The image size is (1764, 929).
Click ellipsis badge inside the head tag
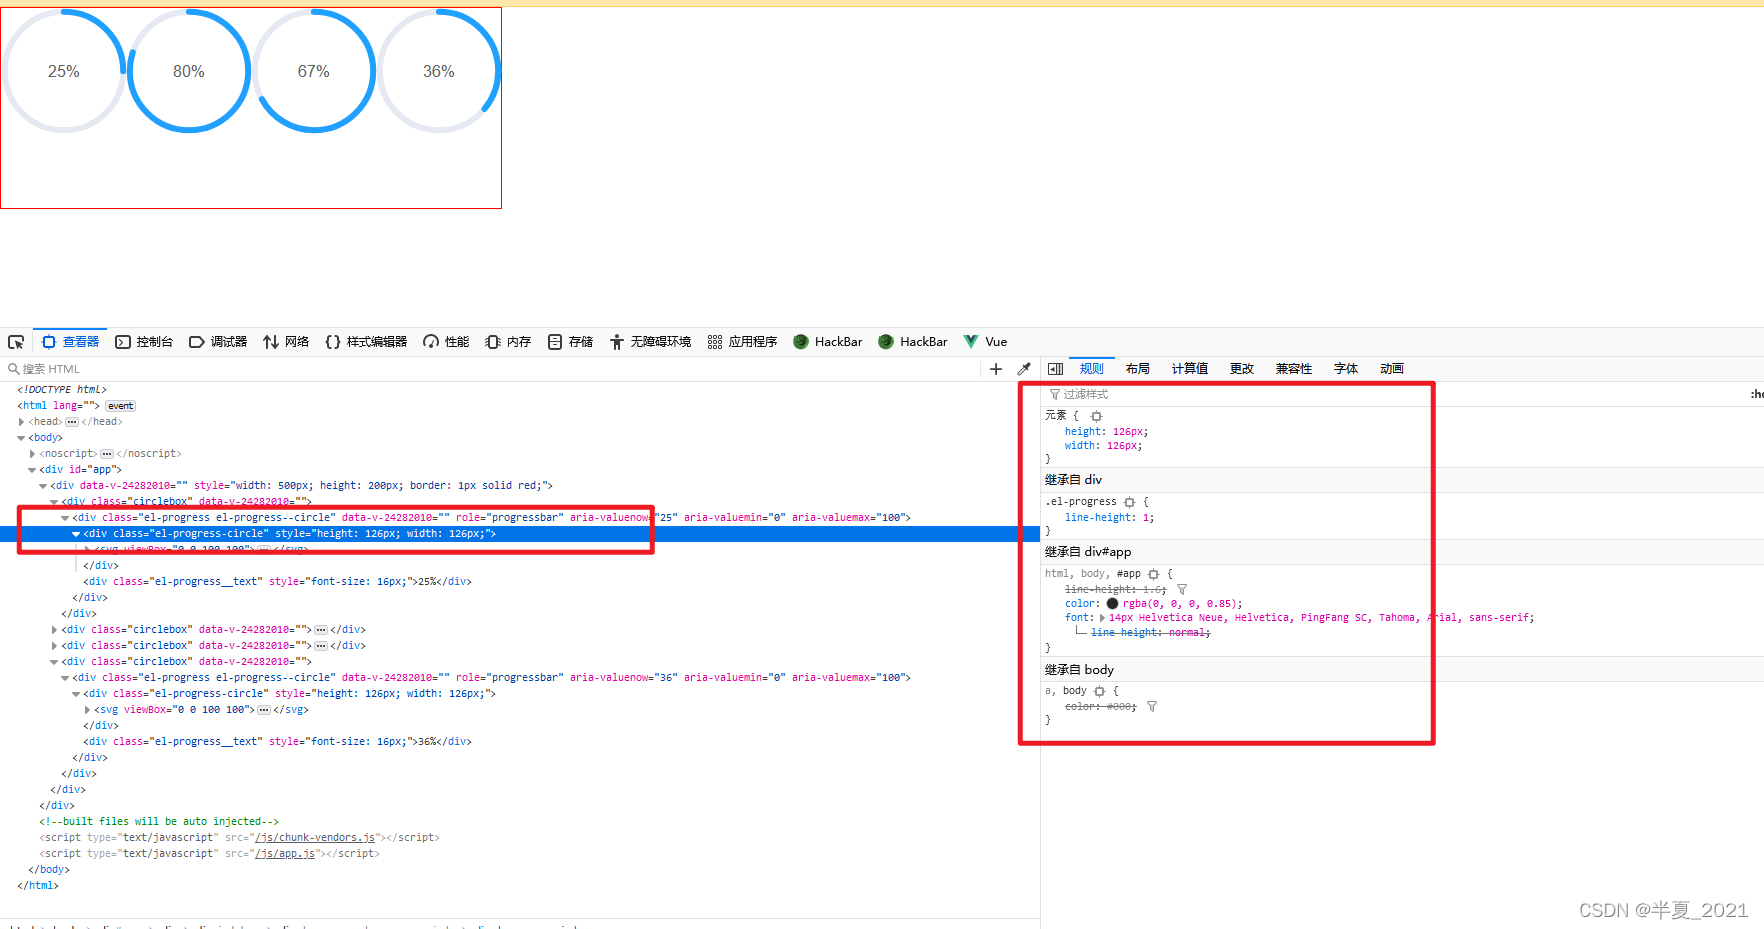[72, 422]
